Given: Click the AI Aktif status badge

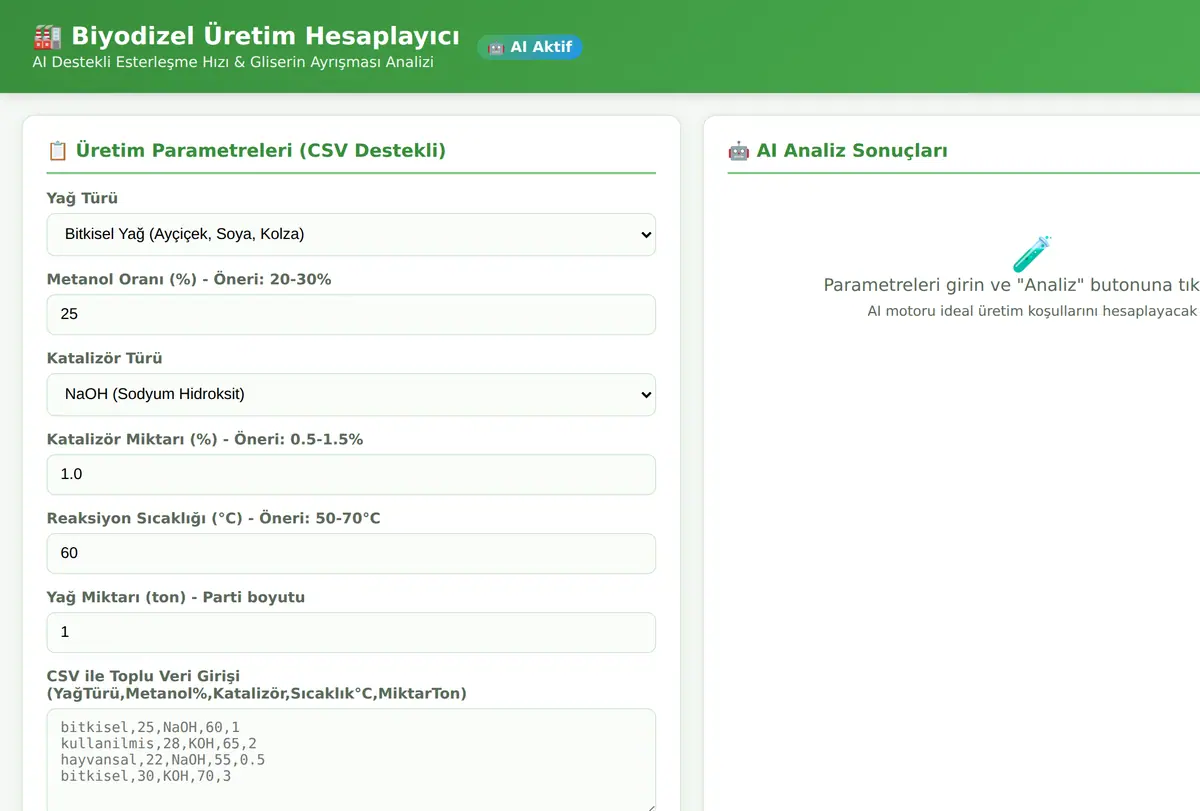Looking at the screenshot, I should [x=530, y=47].
